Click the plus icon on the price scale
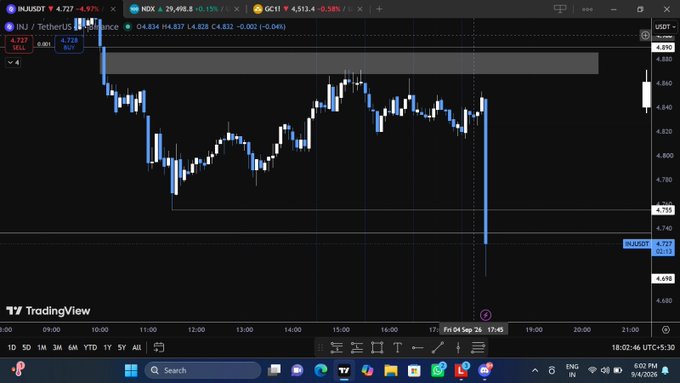680x383 pixels. [645, 35]
